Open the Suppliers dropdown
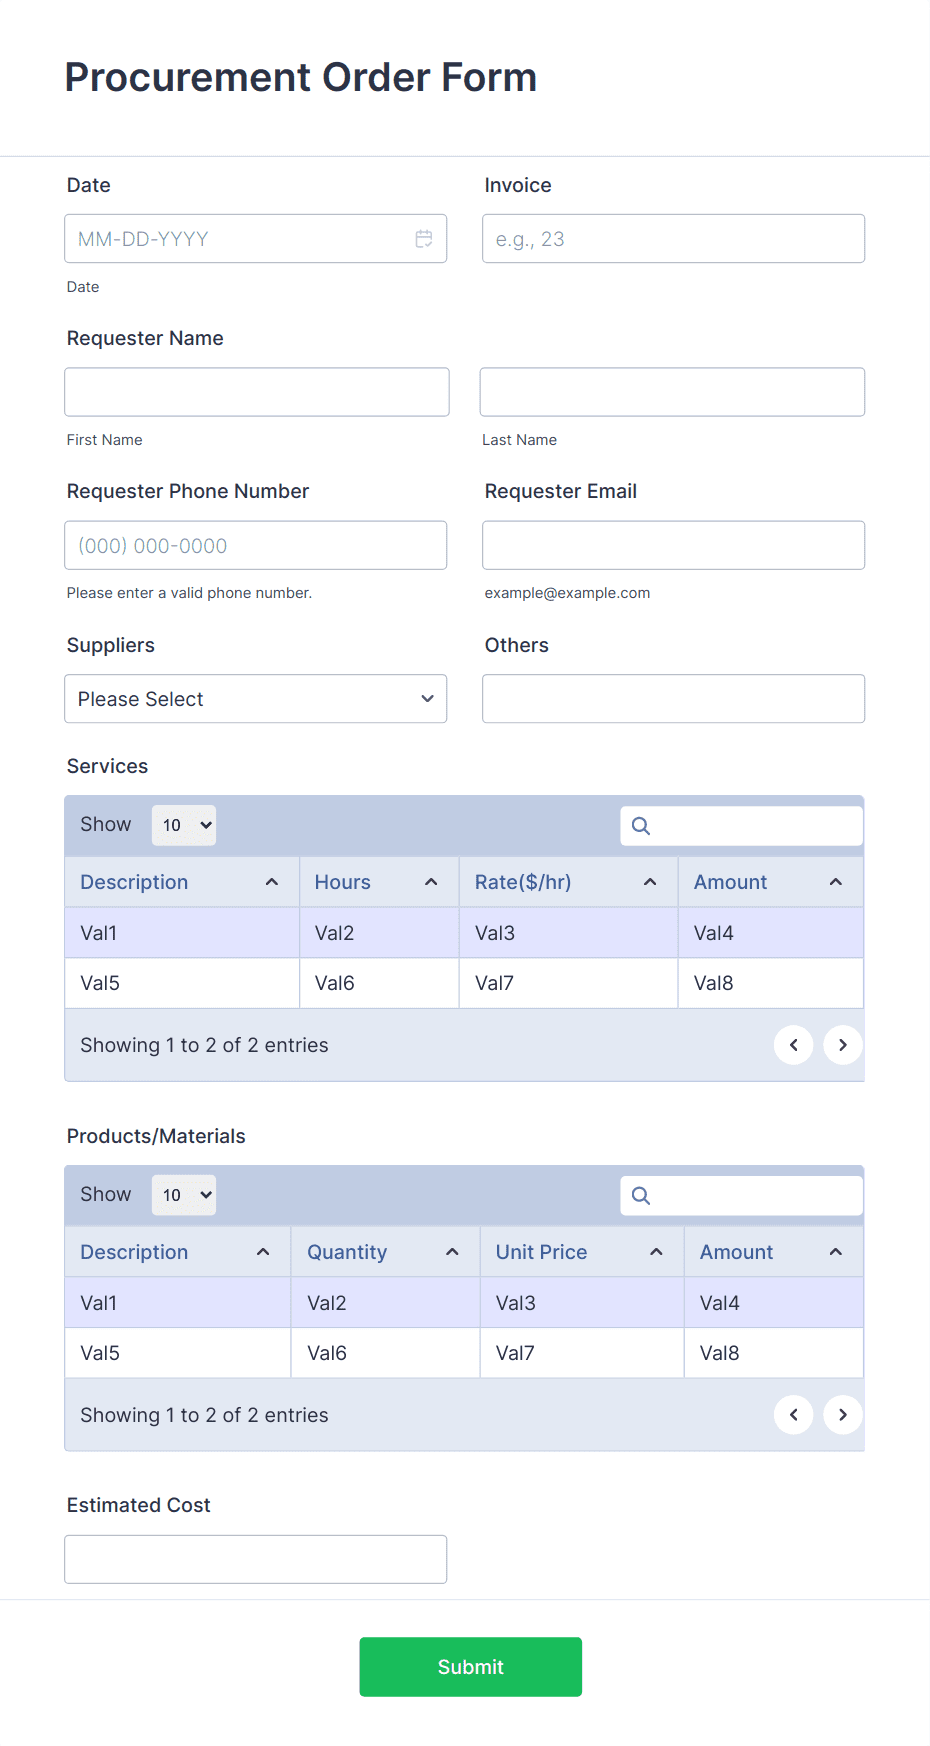 [x=255, y=698]
